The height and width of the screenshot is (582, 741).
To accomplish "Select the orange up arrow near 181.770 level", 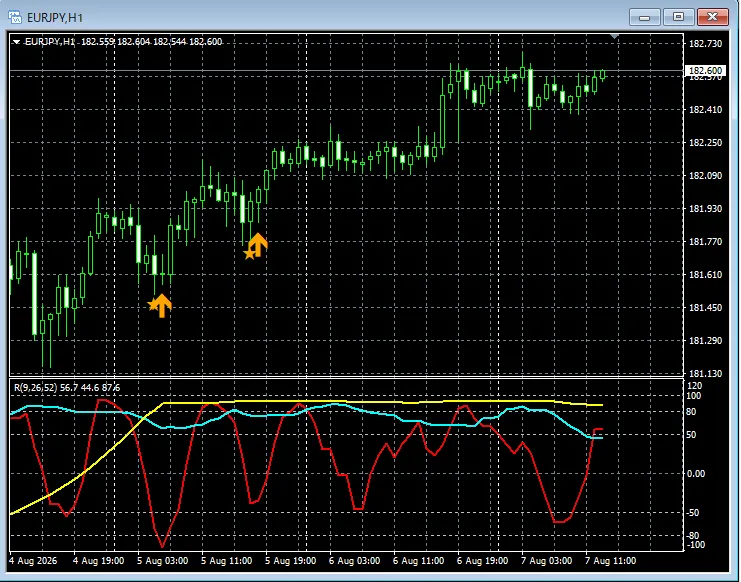I will pos(258,245).
